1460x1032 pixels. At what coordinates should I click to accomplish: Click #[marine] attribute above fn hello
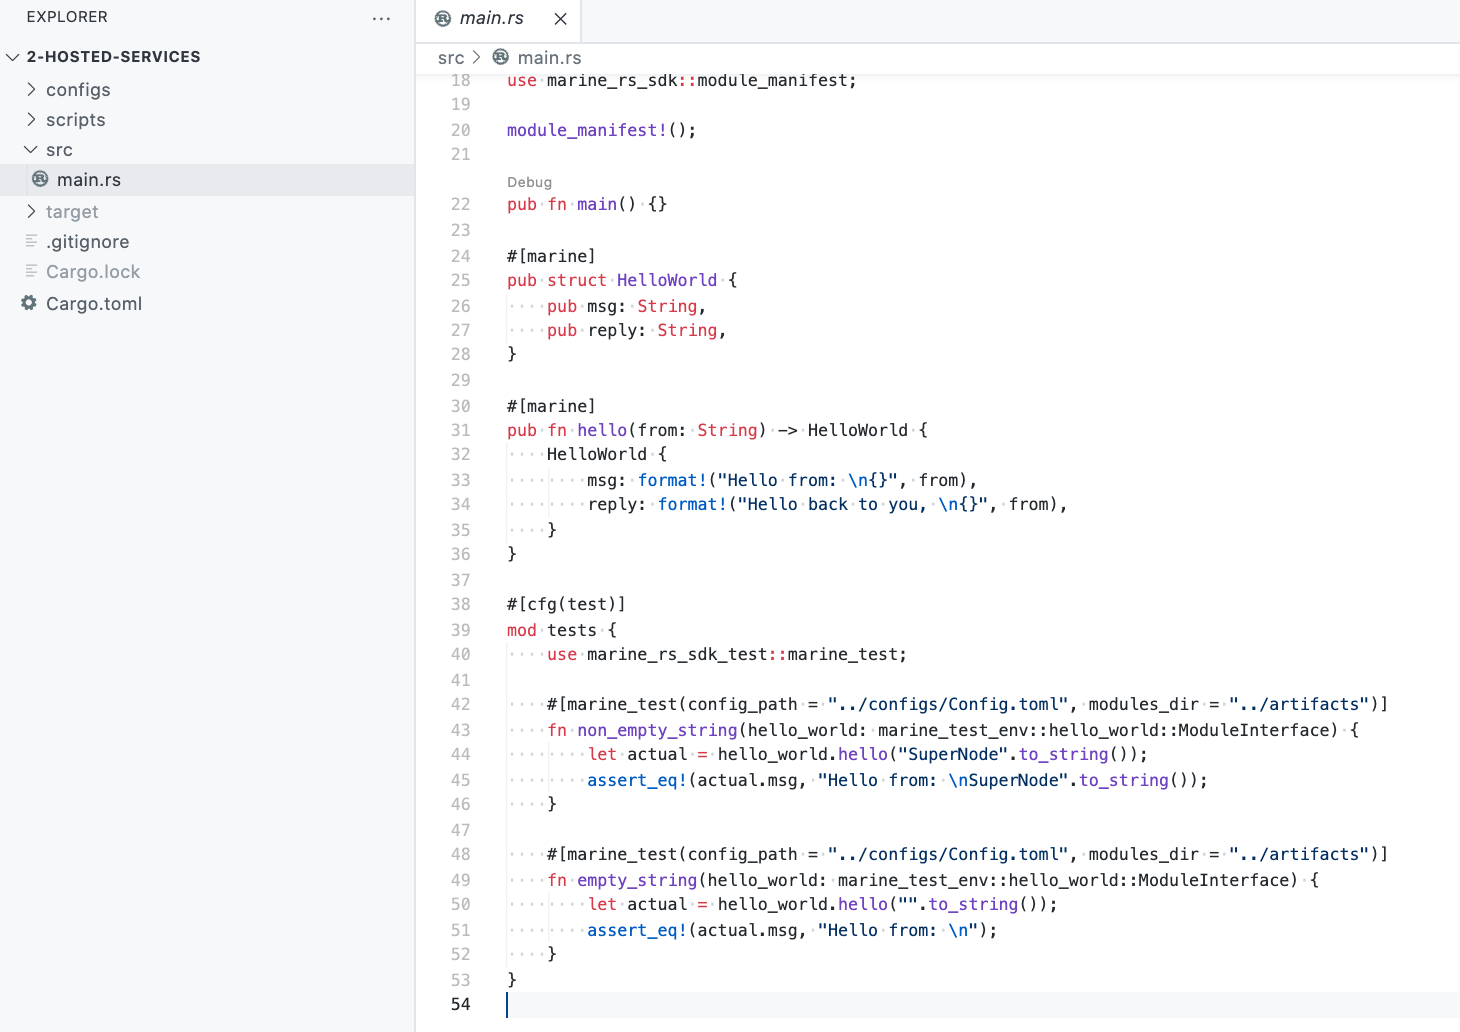(551, 406)
